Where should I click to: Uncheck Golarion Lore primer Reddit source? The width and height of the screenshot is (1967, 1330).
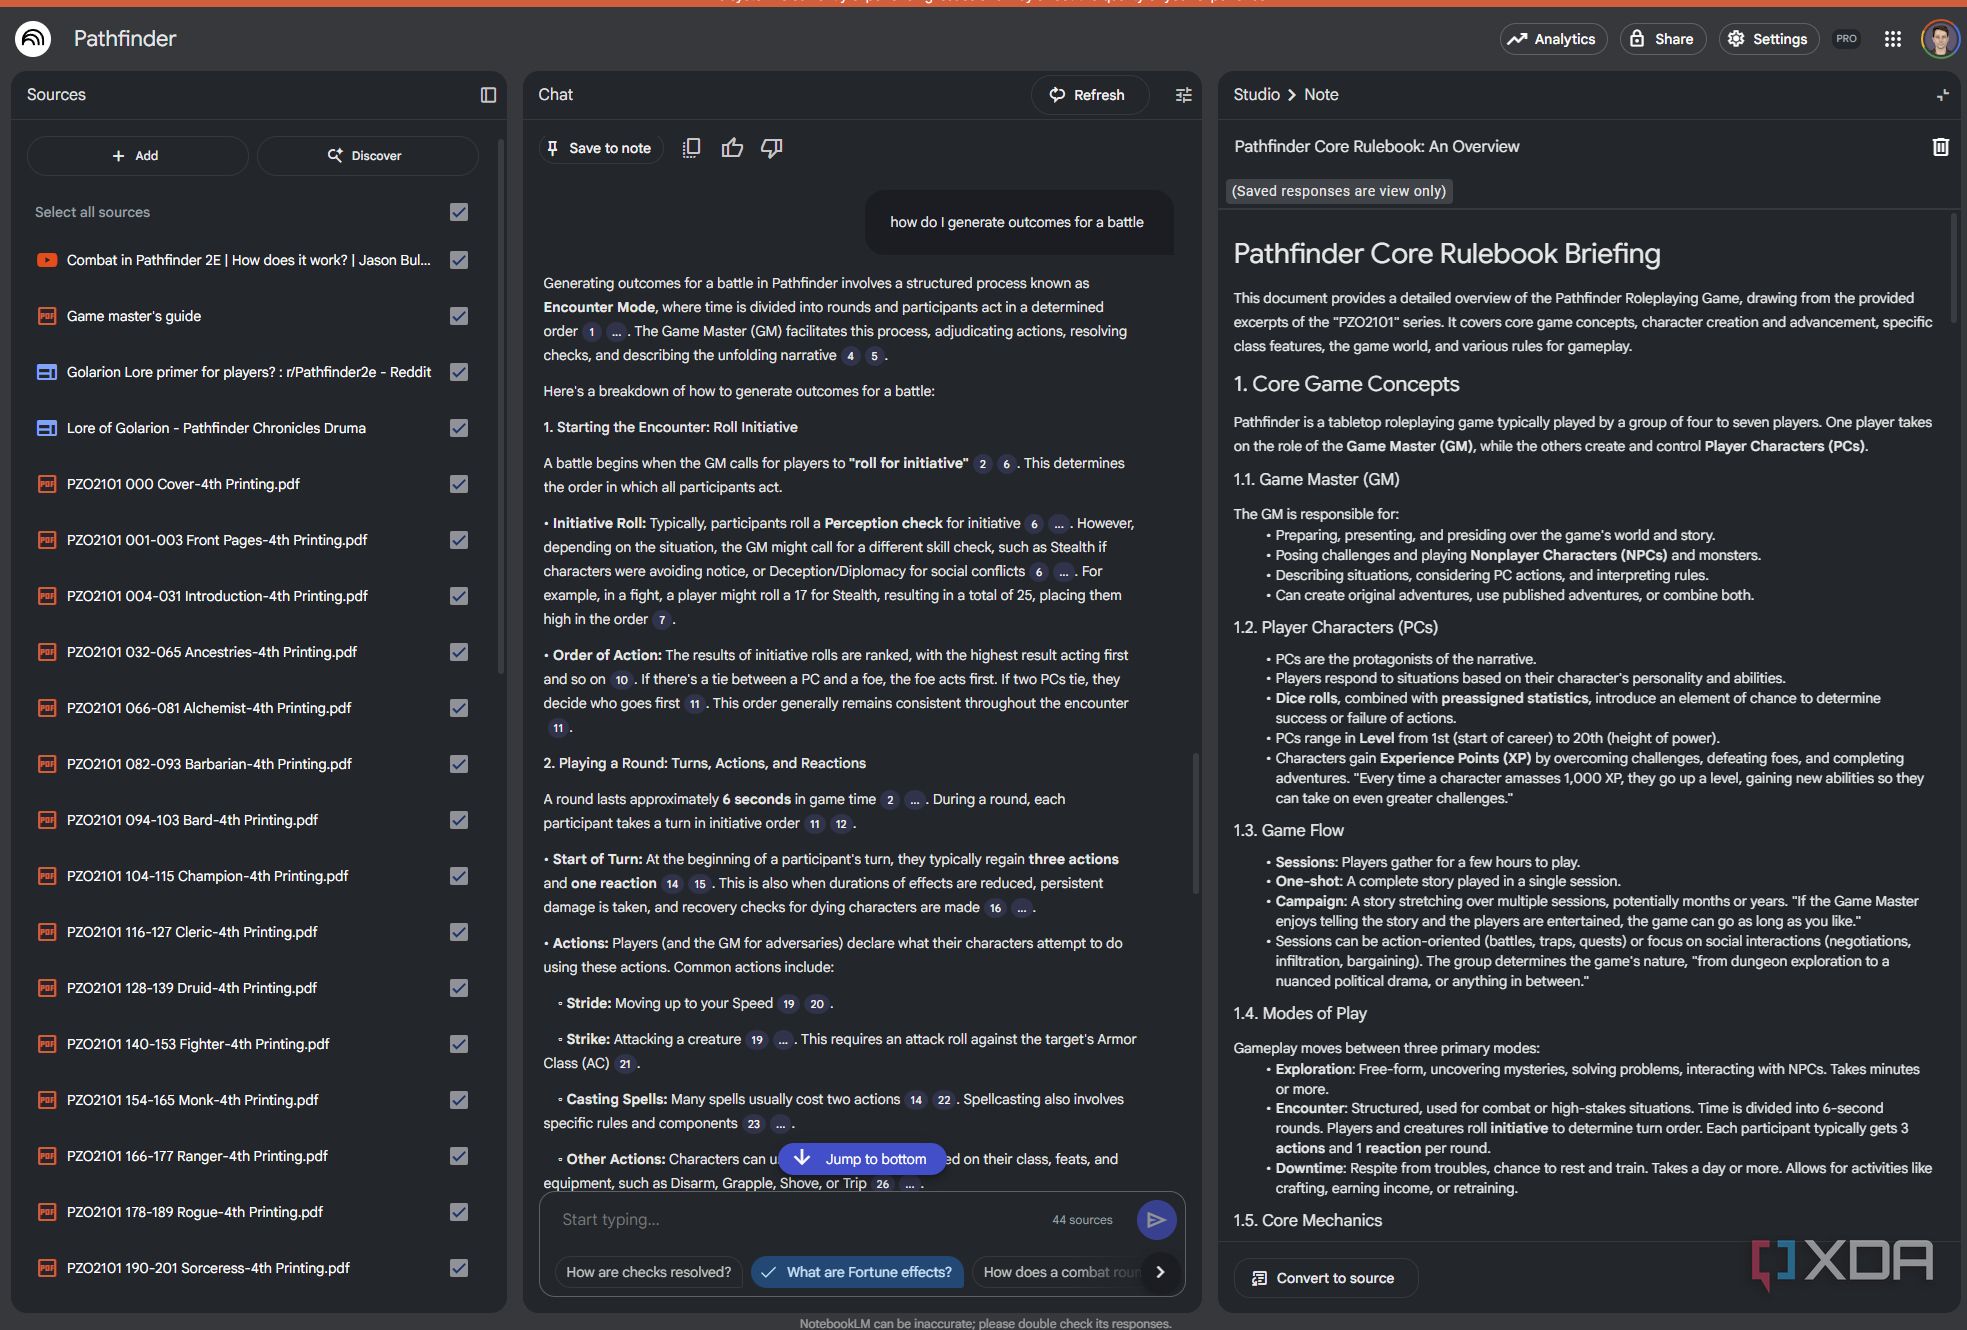point(459,372)
